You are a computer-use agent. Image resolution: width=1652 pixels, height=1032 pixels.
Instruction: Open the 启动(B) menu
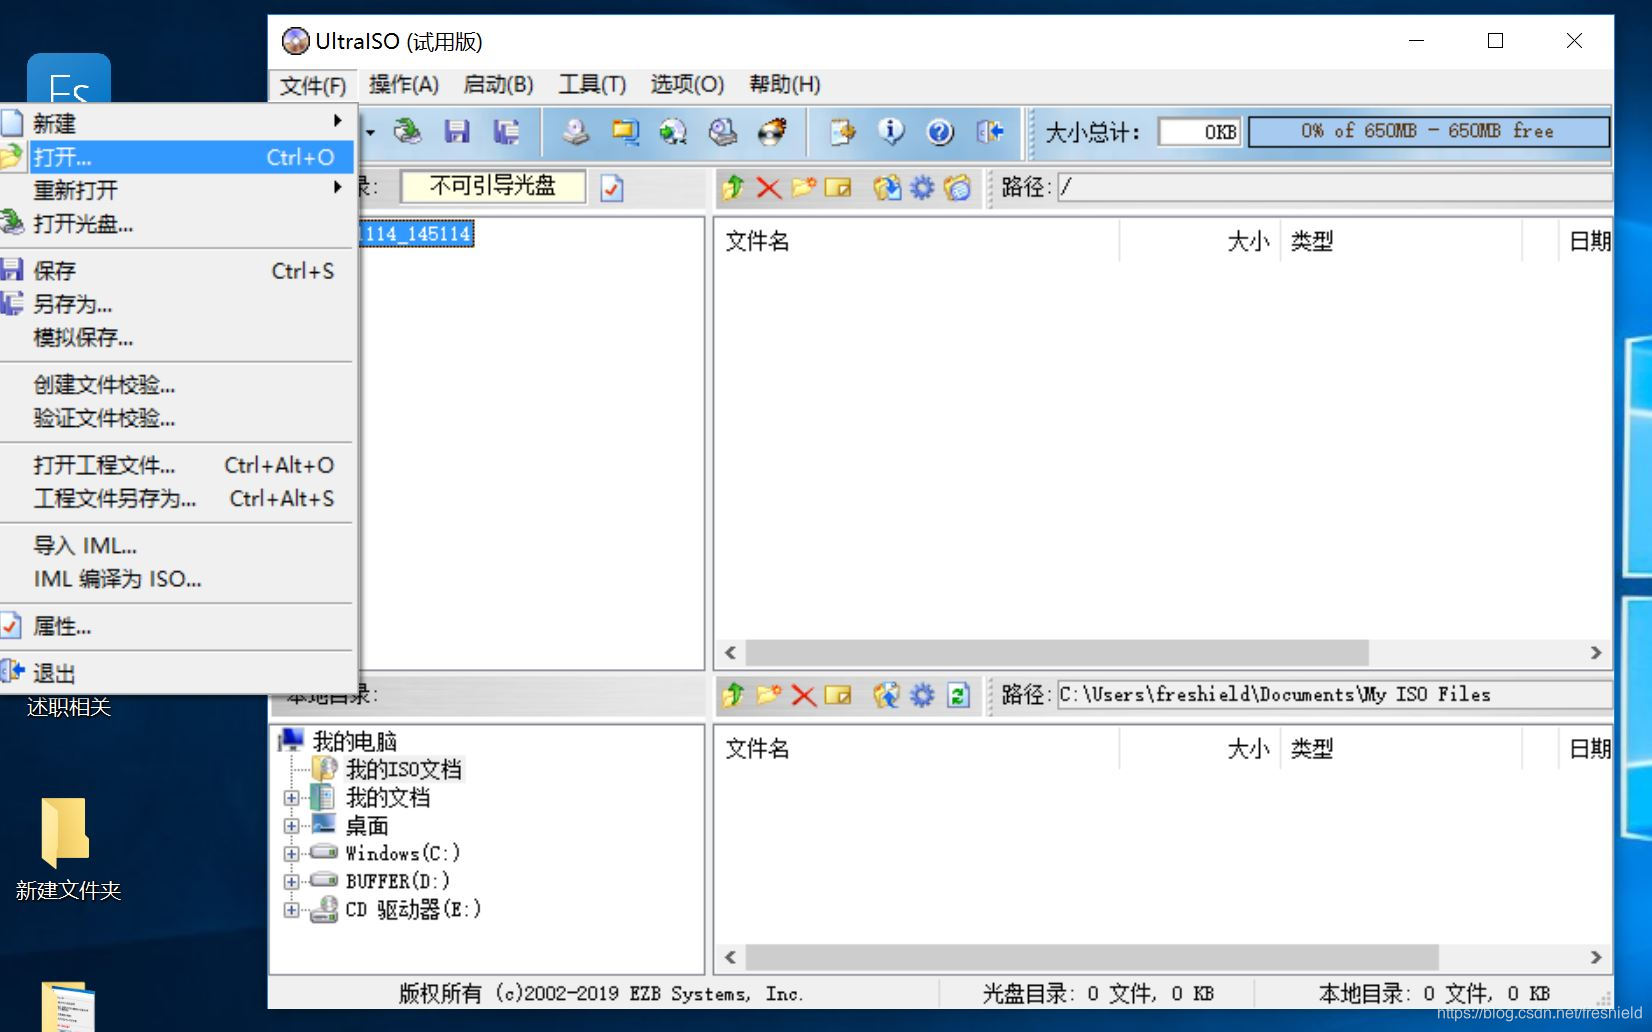click(x=498, y=85)
